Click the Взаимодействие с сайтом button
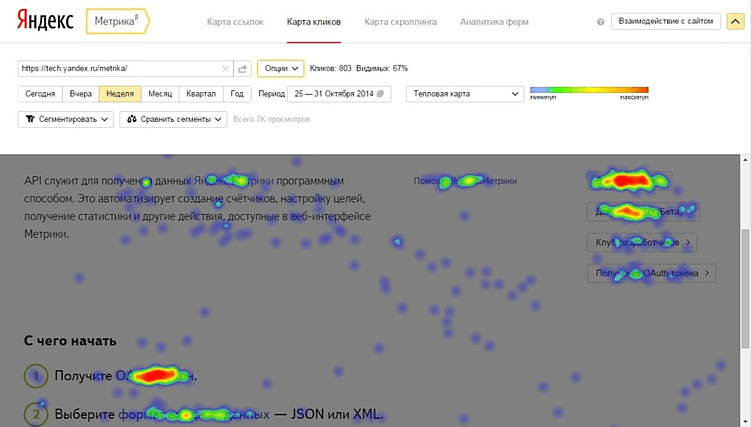The image size is (751, 427). (666, 22)
